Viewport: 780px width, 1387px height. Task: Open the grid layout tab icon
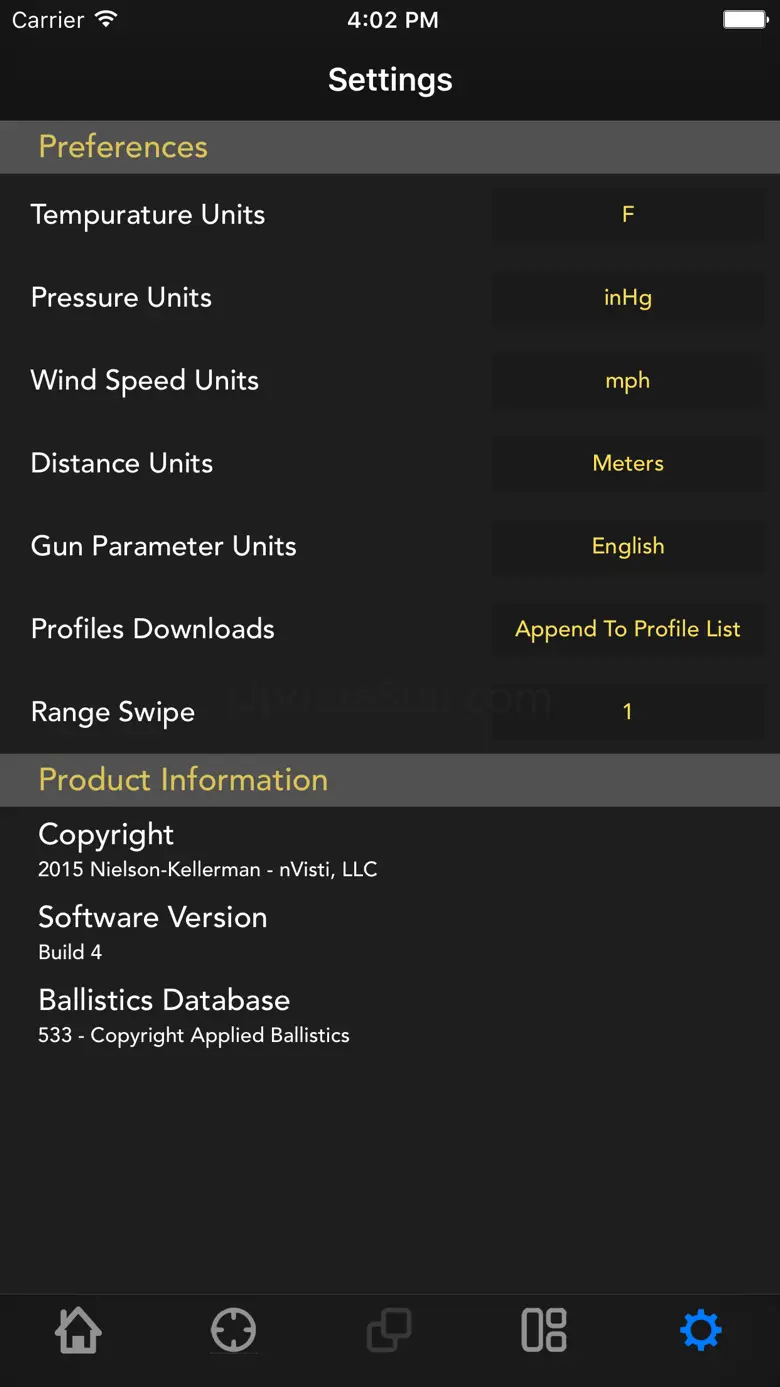545,1330
